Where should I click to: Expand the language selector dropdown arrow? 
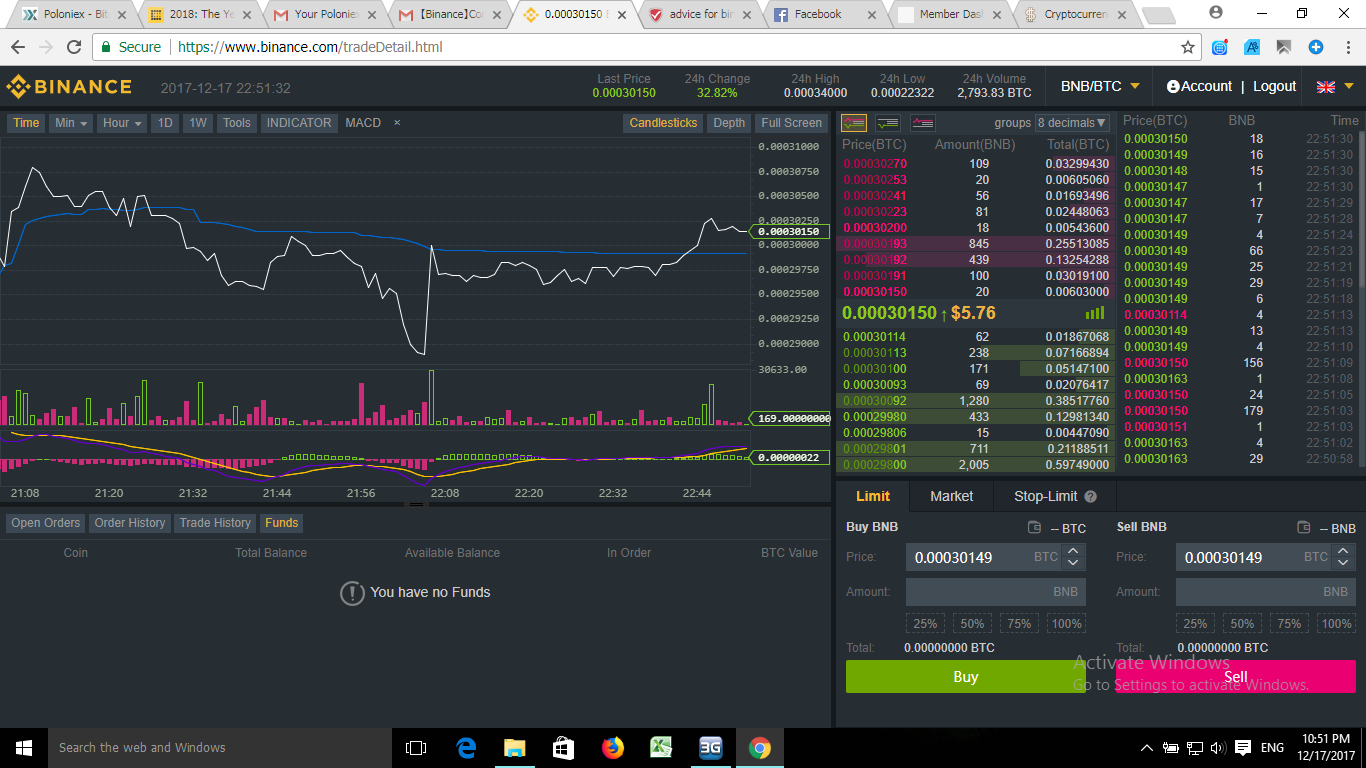[1349, 87]
